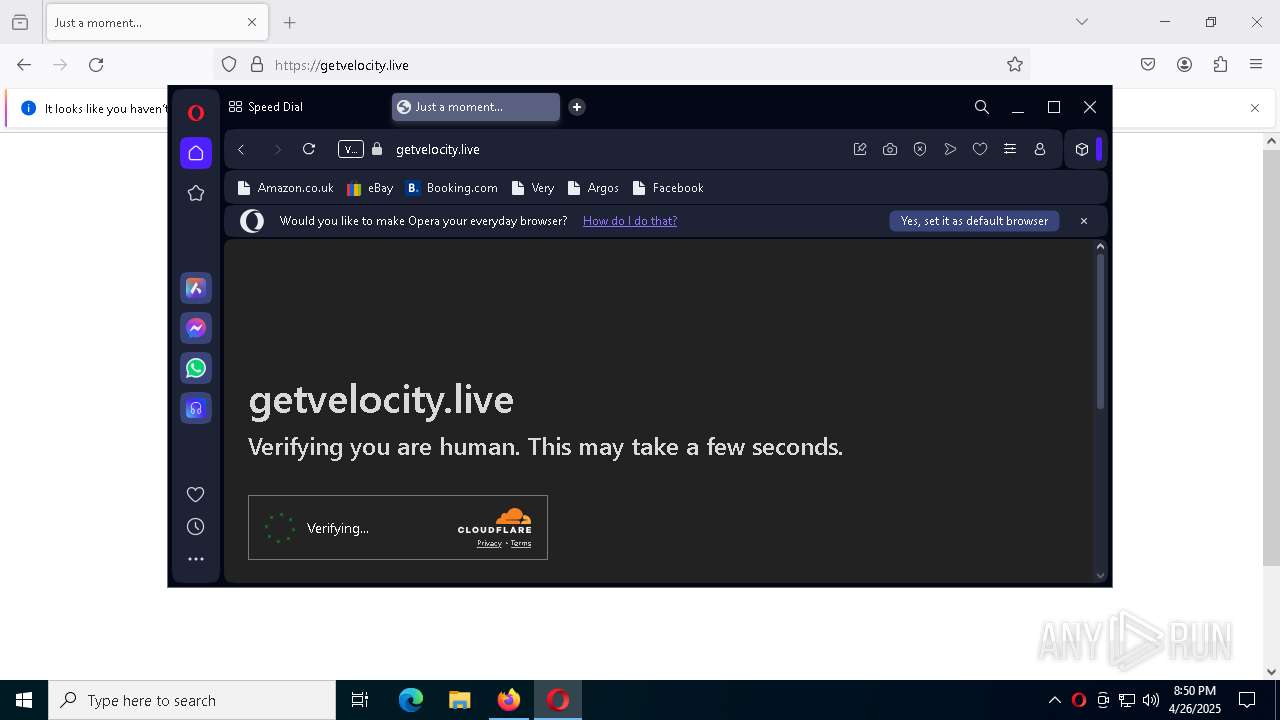The image size is (1280, 720).
Task: Reload the page in Opera
Action: (x=309, y=149)
